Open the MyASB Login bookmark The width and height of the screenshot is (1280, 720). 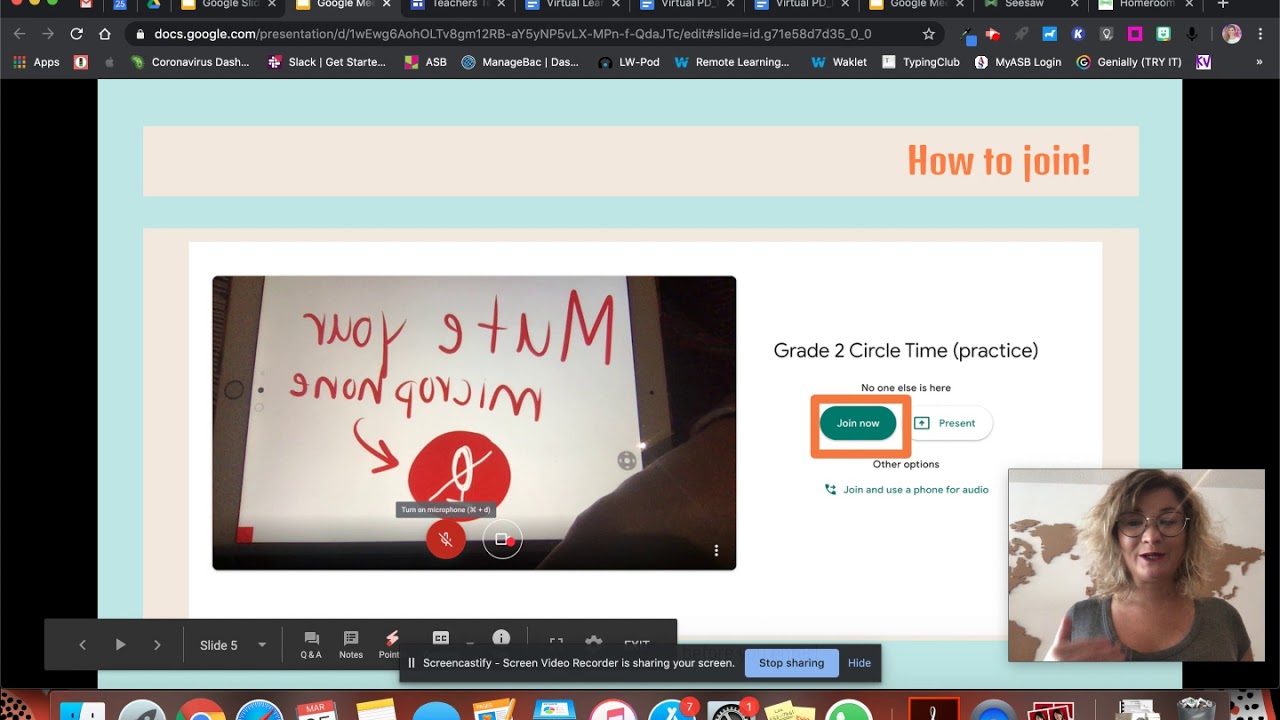point(1018,62)
